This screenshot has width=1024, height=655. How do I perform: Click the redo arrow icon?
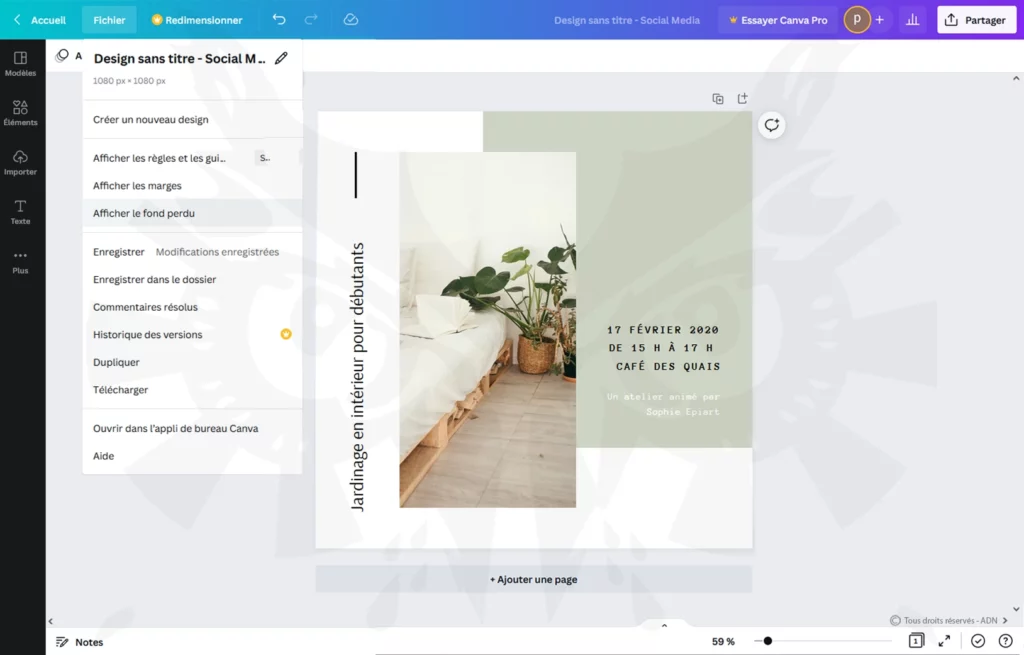pos(311,20)
